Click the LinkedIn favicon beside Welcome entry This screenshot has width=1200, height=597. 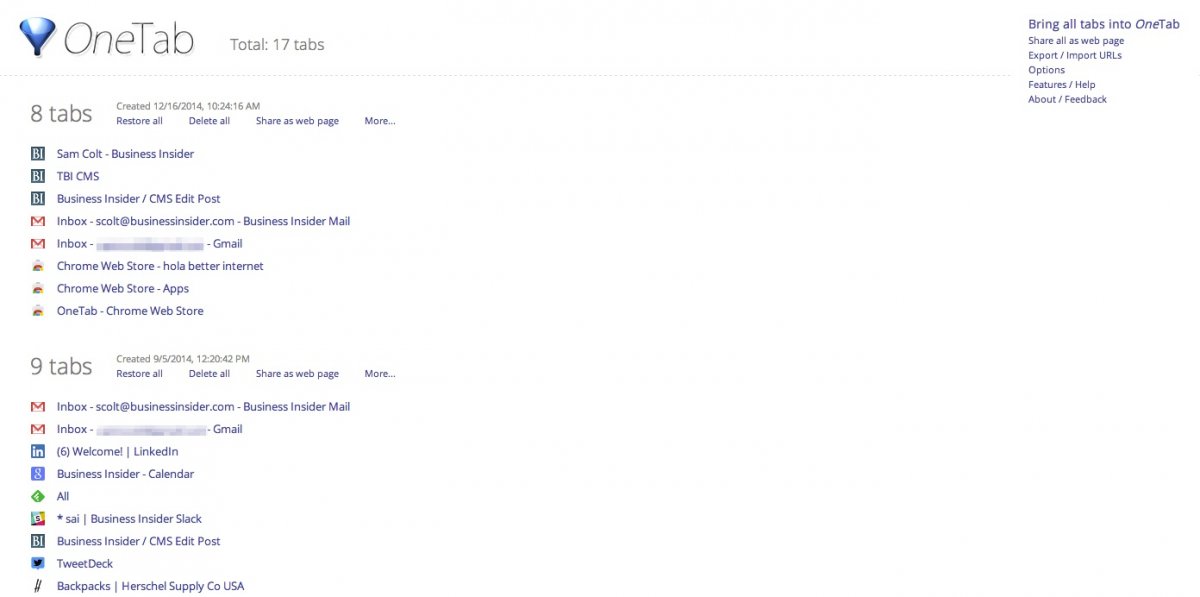click(x=38, y=452)
